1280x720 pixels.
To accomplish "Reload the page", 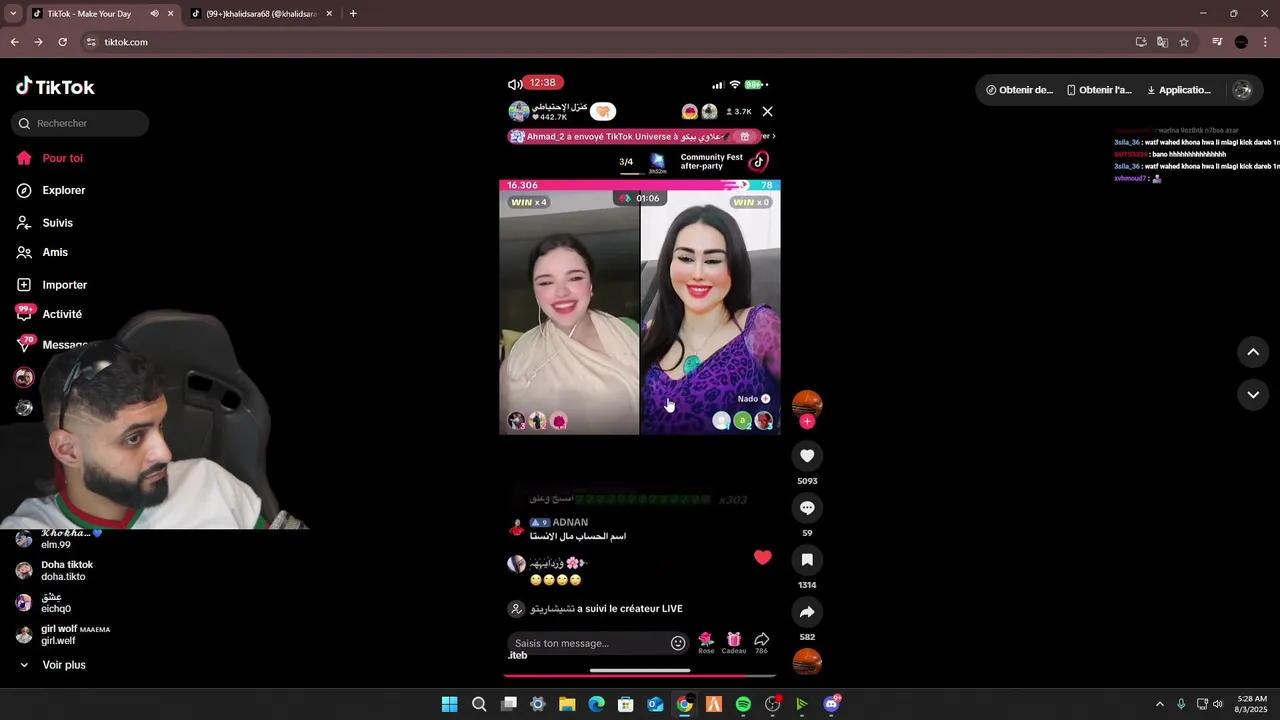I will click(62, 42).
